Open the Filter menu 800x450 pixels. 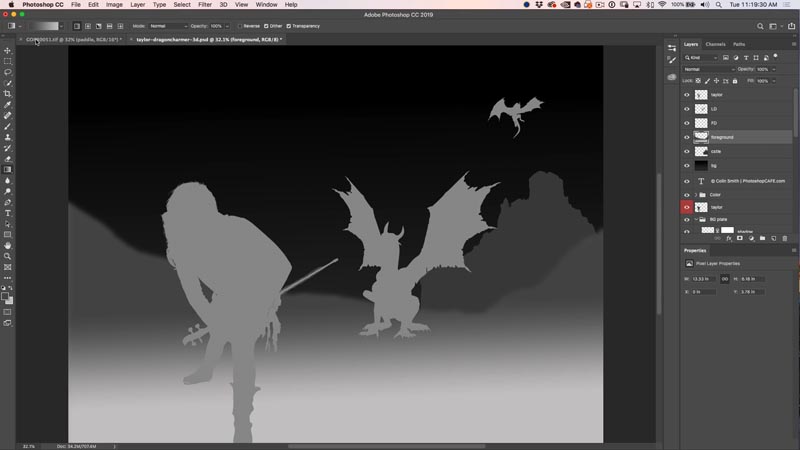205,5
